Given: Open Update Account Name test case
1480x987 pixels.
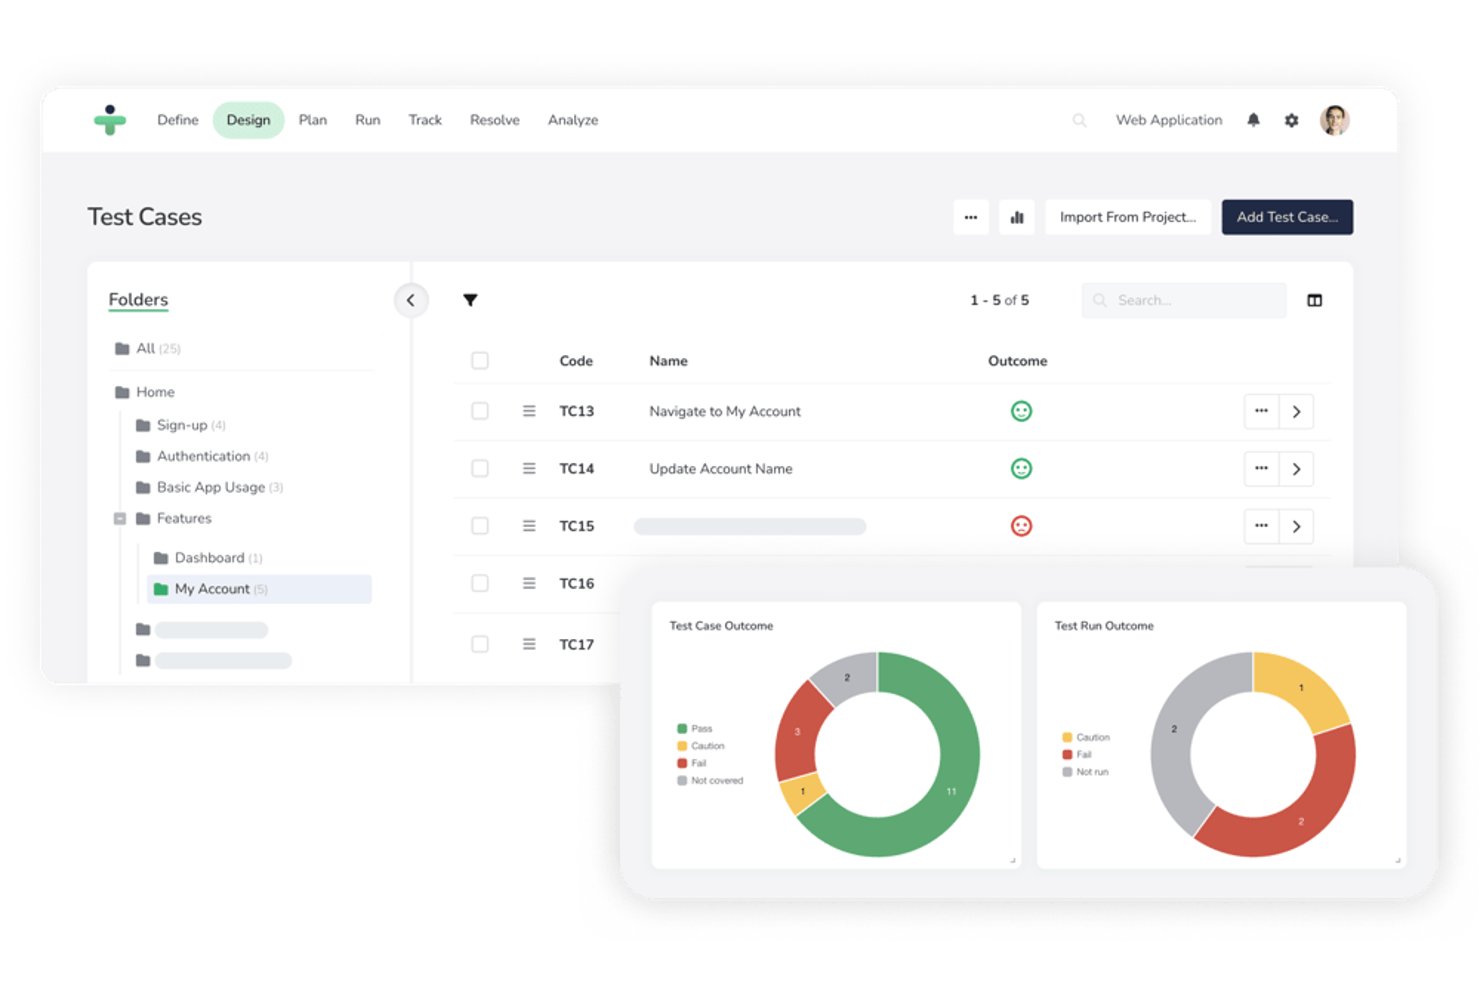Looking at the screenshot, I should pyautogui.click(x=721, y=468).
